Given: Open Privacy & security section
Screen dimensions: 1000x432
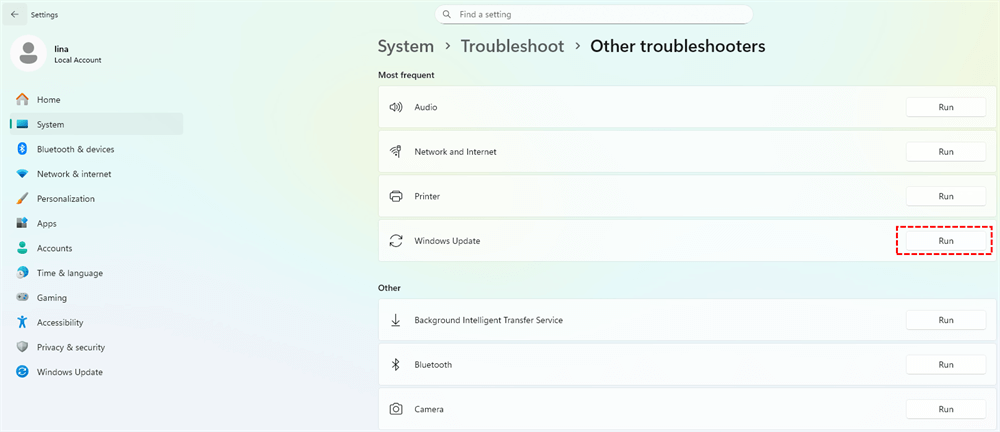Looking at the screenshot, I should (70, 347).
